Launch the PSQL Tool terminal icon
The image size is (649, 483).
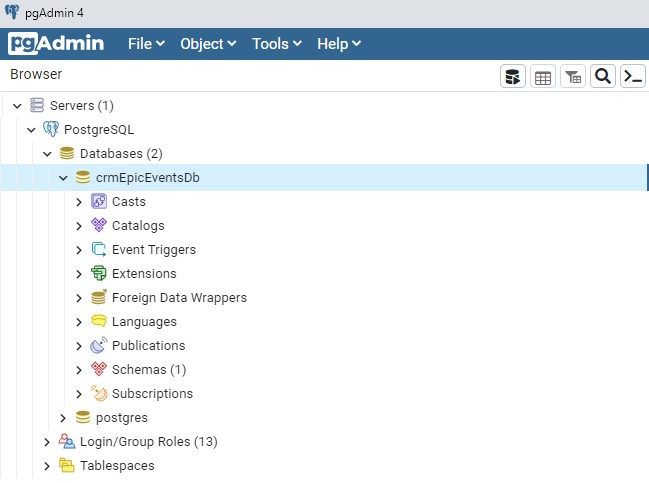(633, 76)
